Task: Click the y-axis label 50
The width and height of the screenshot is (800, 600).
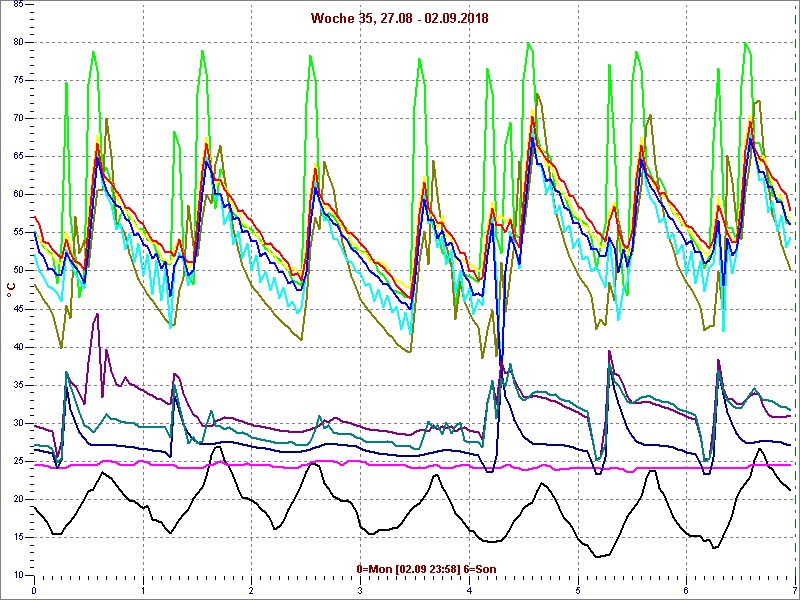Action: click(x=18, y=271)
